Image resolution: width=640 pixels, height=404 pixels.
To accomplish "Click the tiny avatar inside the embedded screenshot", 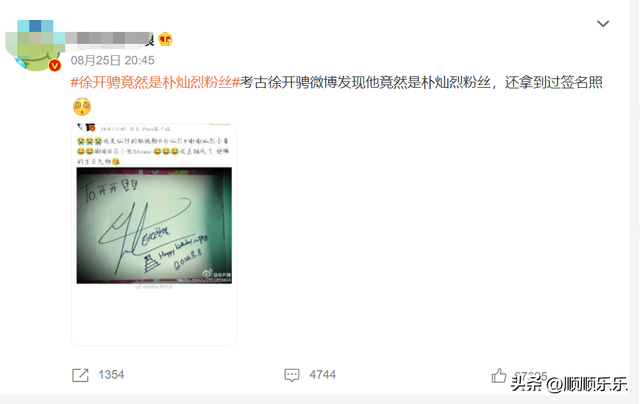I will (x=87, y=128).
